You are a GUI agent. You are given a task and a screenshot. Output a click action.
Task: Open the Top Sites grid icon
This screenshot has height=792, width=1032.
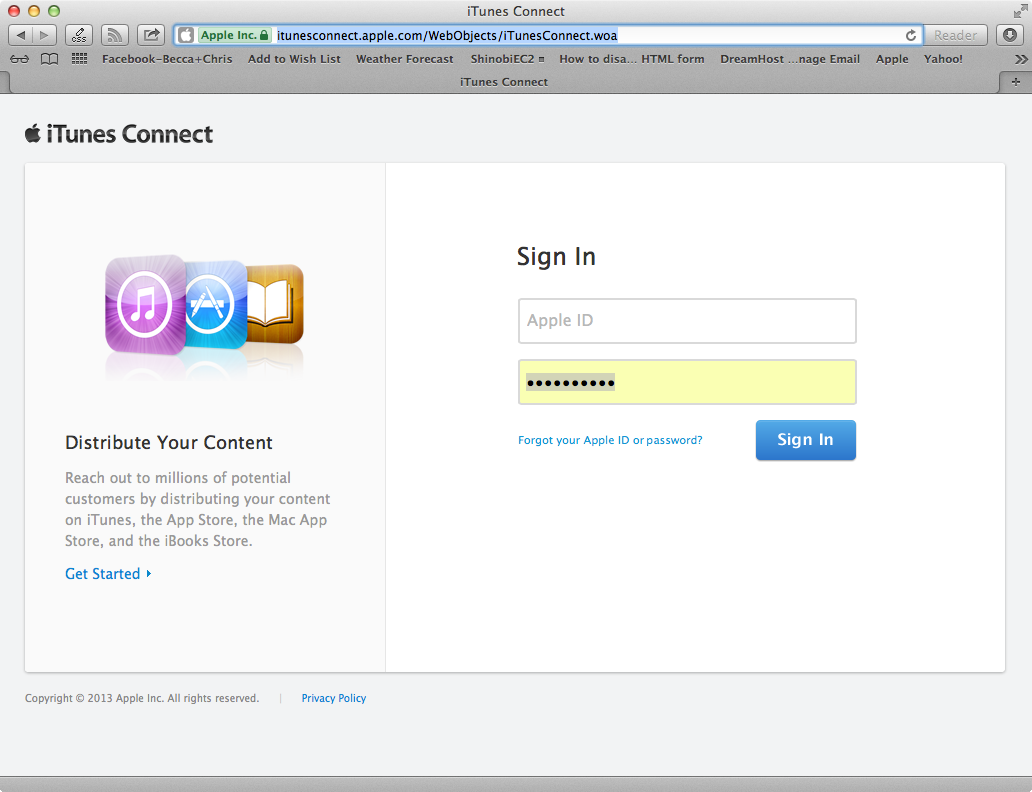click(x=80, y=59)
